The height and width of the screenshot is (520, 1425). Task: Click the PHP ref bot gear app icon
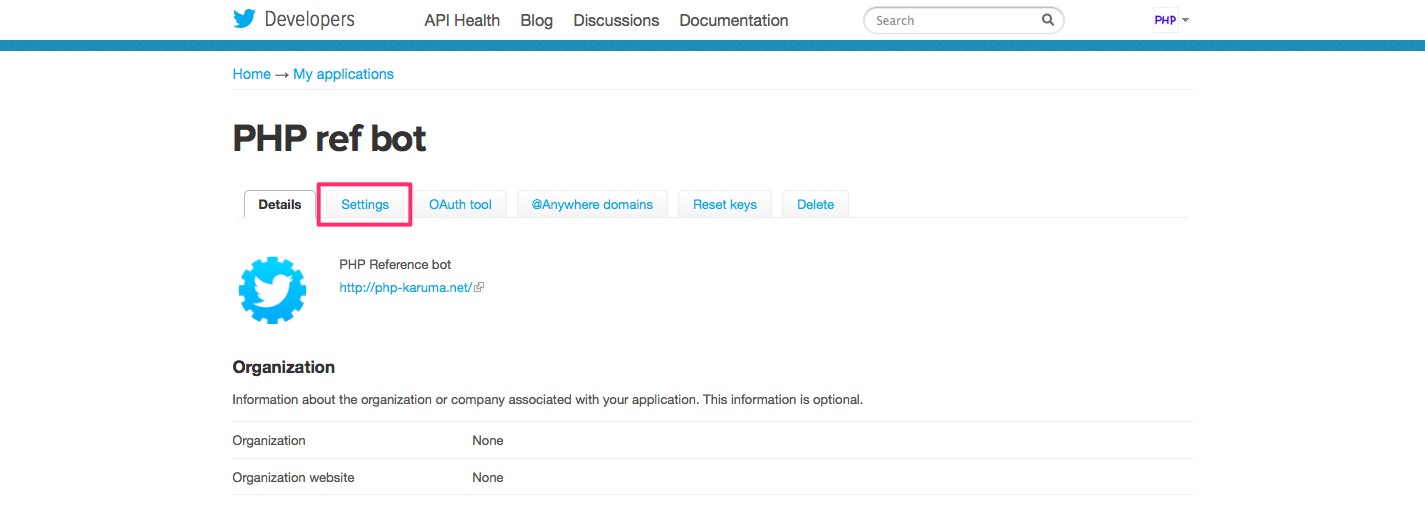(x=272, y=290)
